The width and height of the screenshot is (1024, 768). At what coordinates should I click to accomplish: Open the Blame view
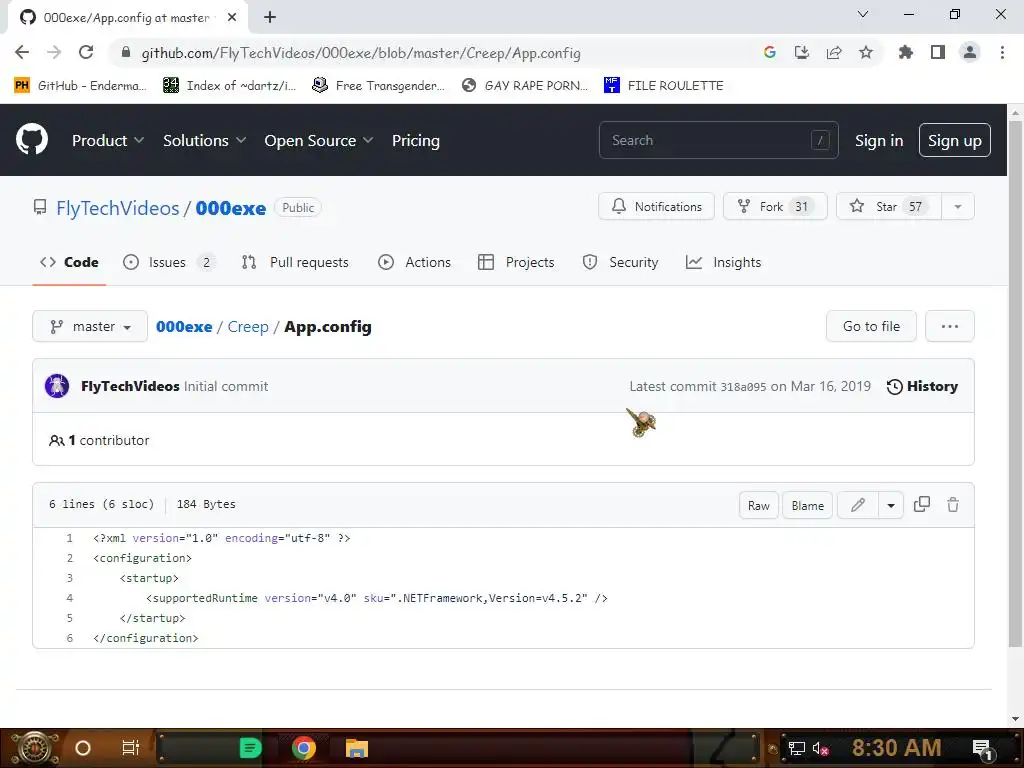(807, 505)
